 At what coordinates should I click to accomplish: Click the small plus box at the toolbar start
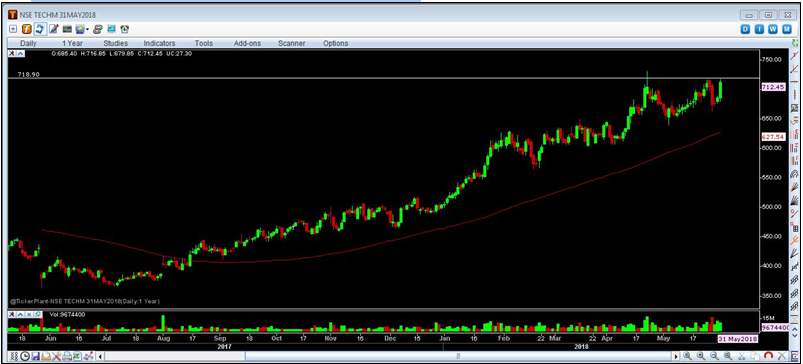click(13, 29)
